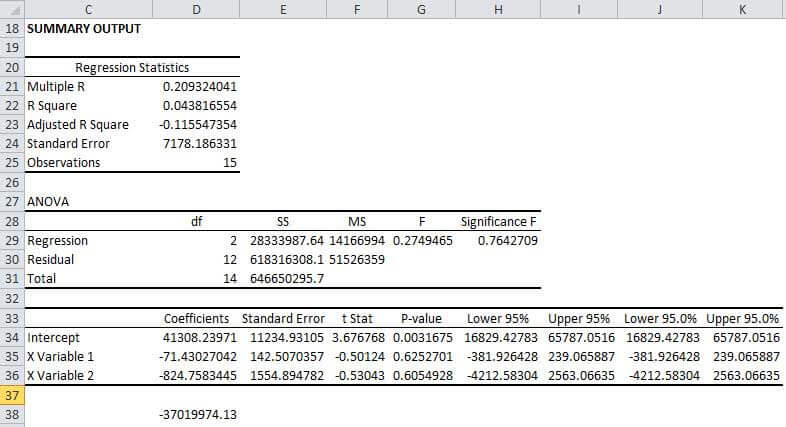Select the t Stat header cell
786x427 pixels.
click(357, 318)
